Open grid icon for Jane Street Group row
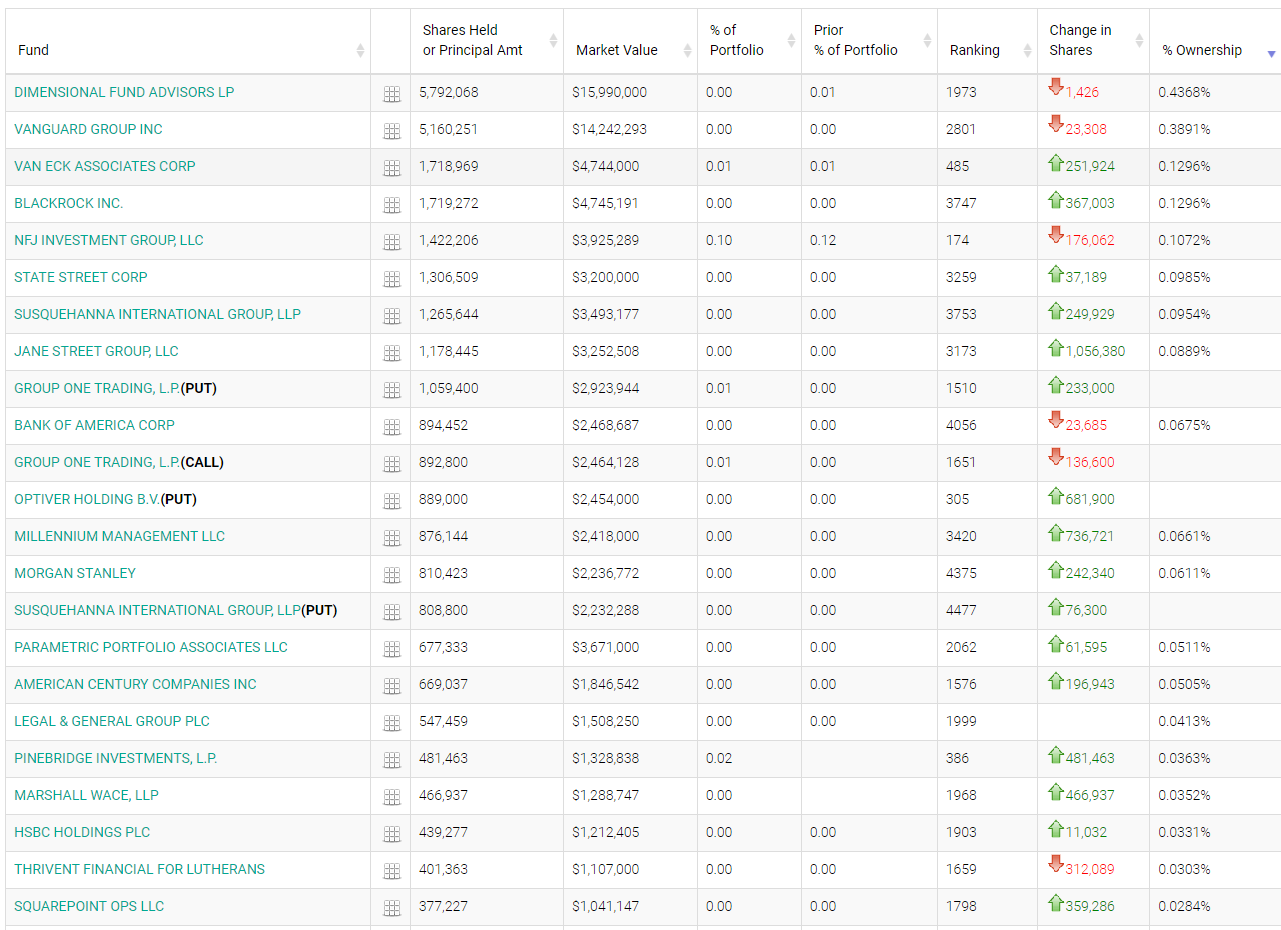Screen dimensions: 1281x930 pyautogui.click(x=391, y=353)
